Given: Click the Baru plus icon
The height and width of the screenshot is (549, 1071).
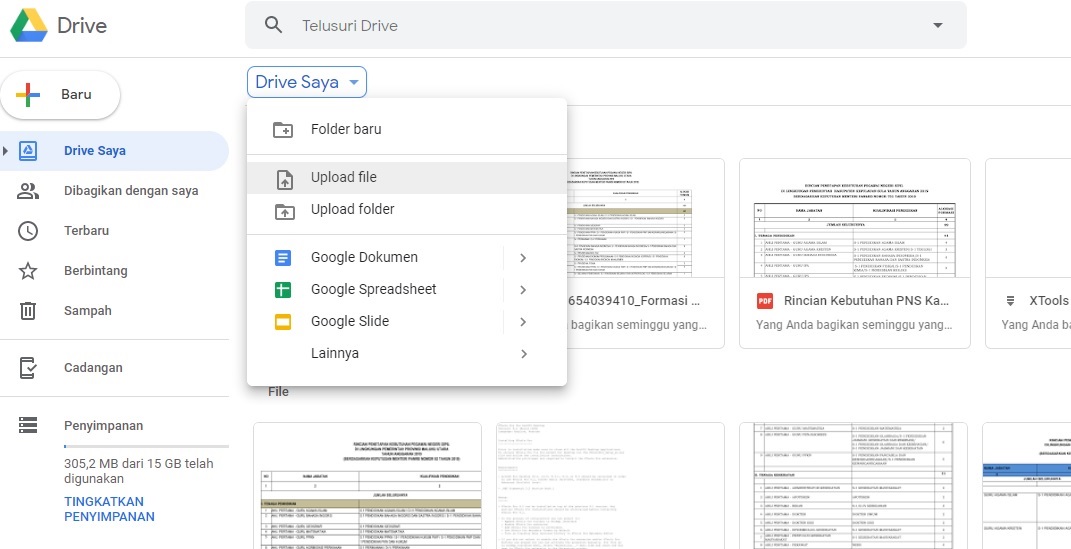Looking at the screenshot, I should [x=27, y=94].
